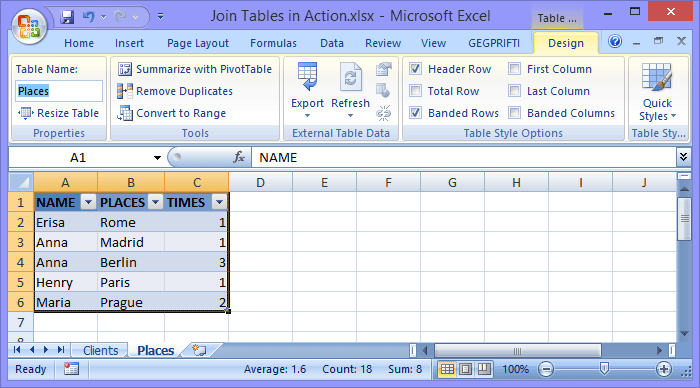Open the Export dropdown arrow
This screenshot has height=388, width=700.
307,116
